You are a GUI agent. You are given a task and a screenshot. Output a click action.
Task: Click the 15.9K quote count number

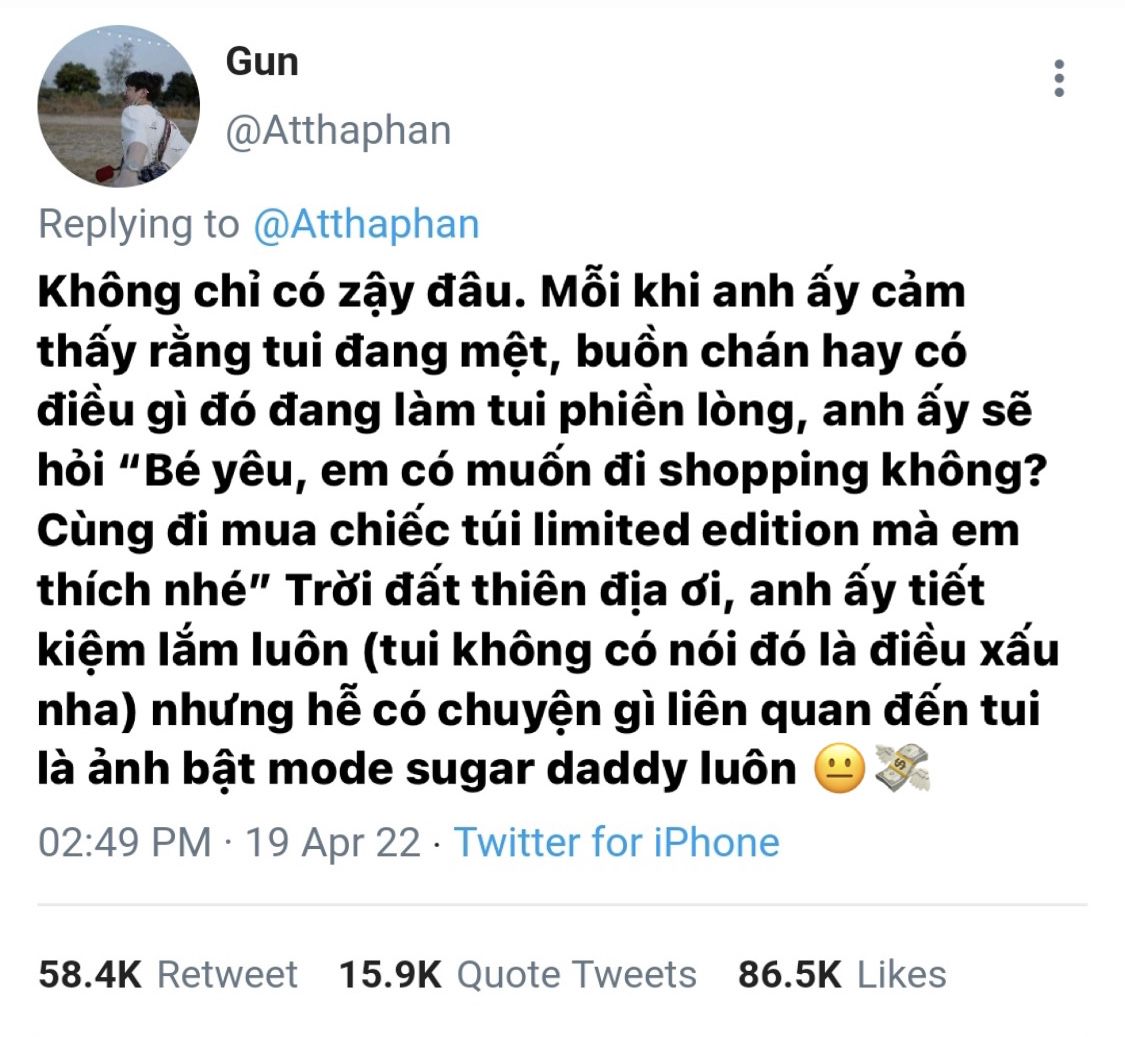coord(390,975)
